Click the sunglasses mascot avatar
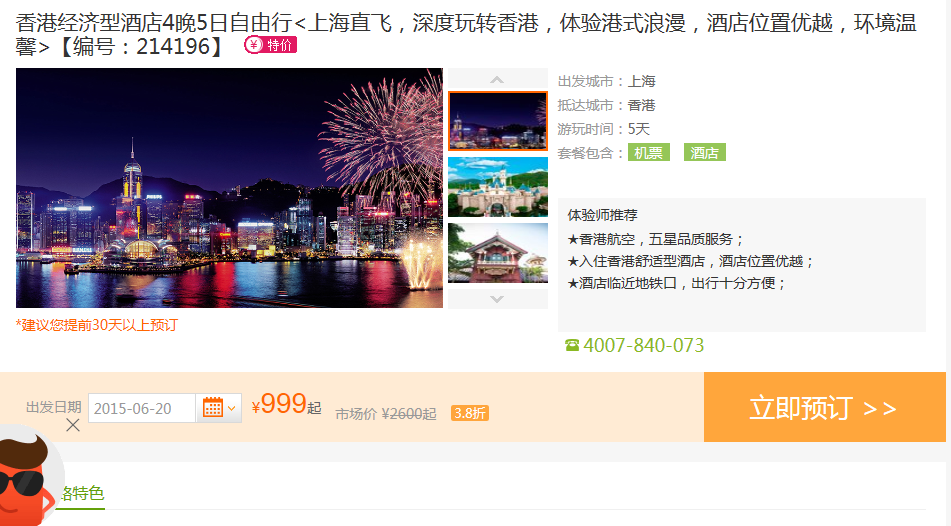 (x=27, y=476)
